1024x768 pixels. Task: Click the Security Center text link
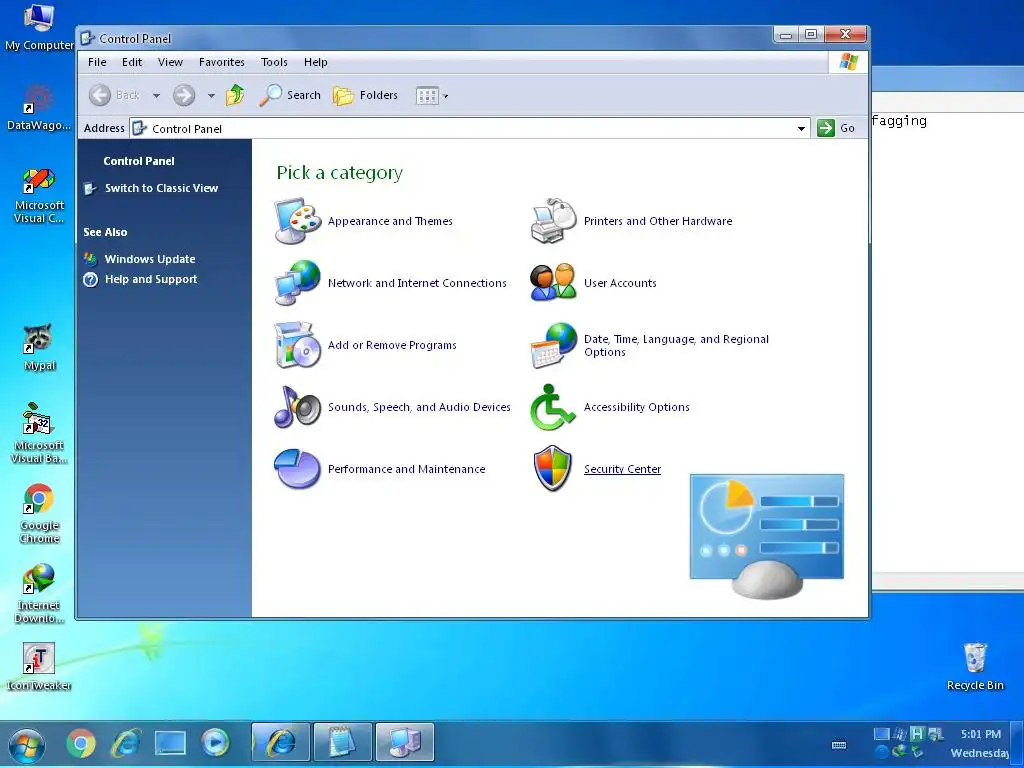click(x=622, y=469)
